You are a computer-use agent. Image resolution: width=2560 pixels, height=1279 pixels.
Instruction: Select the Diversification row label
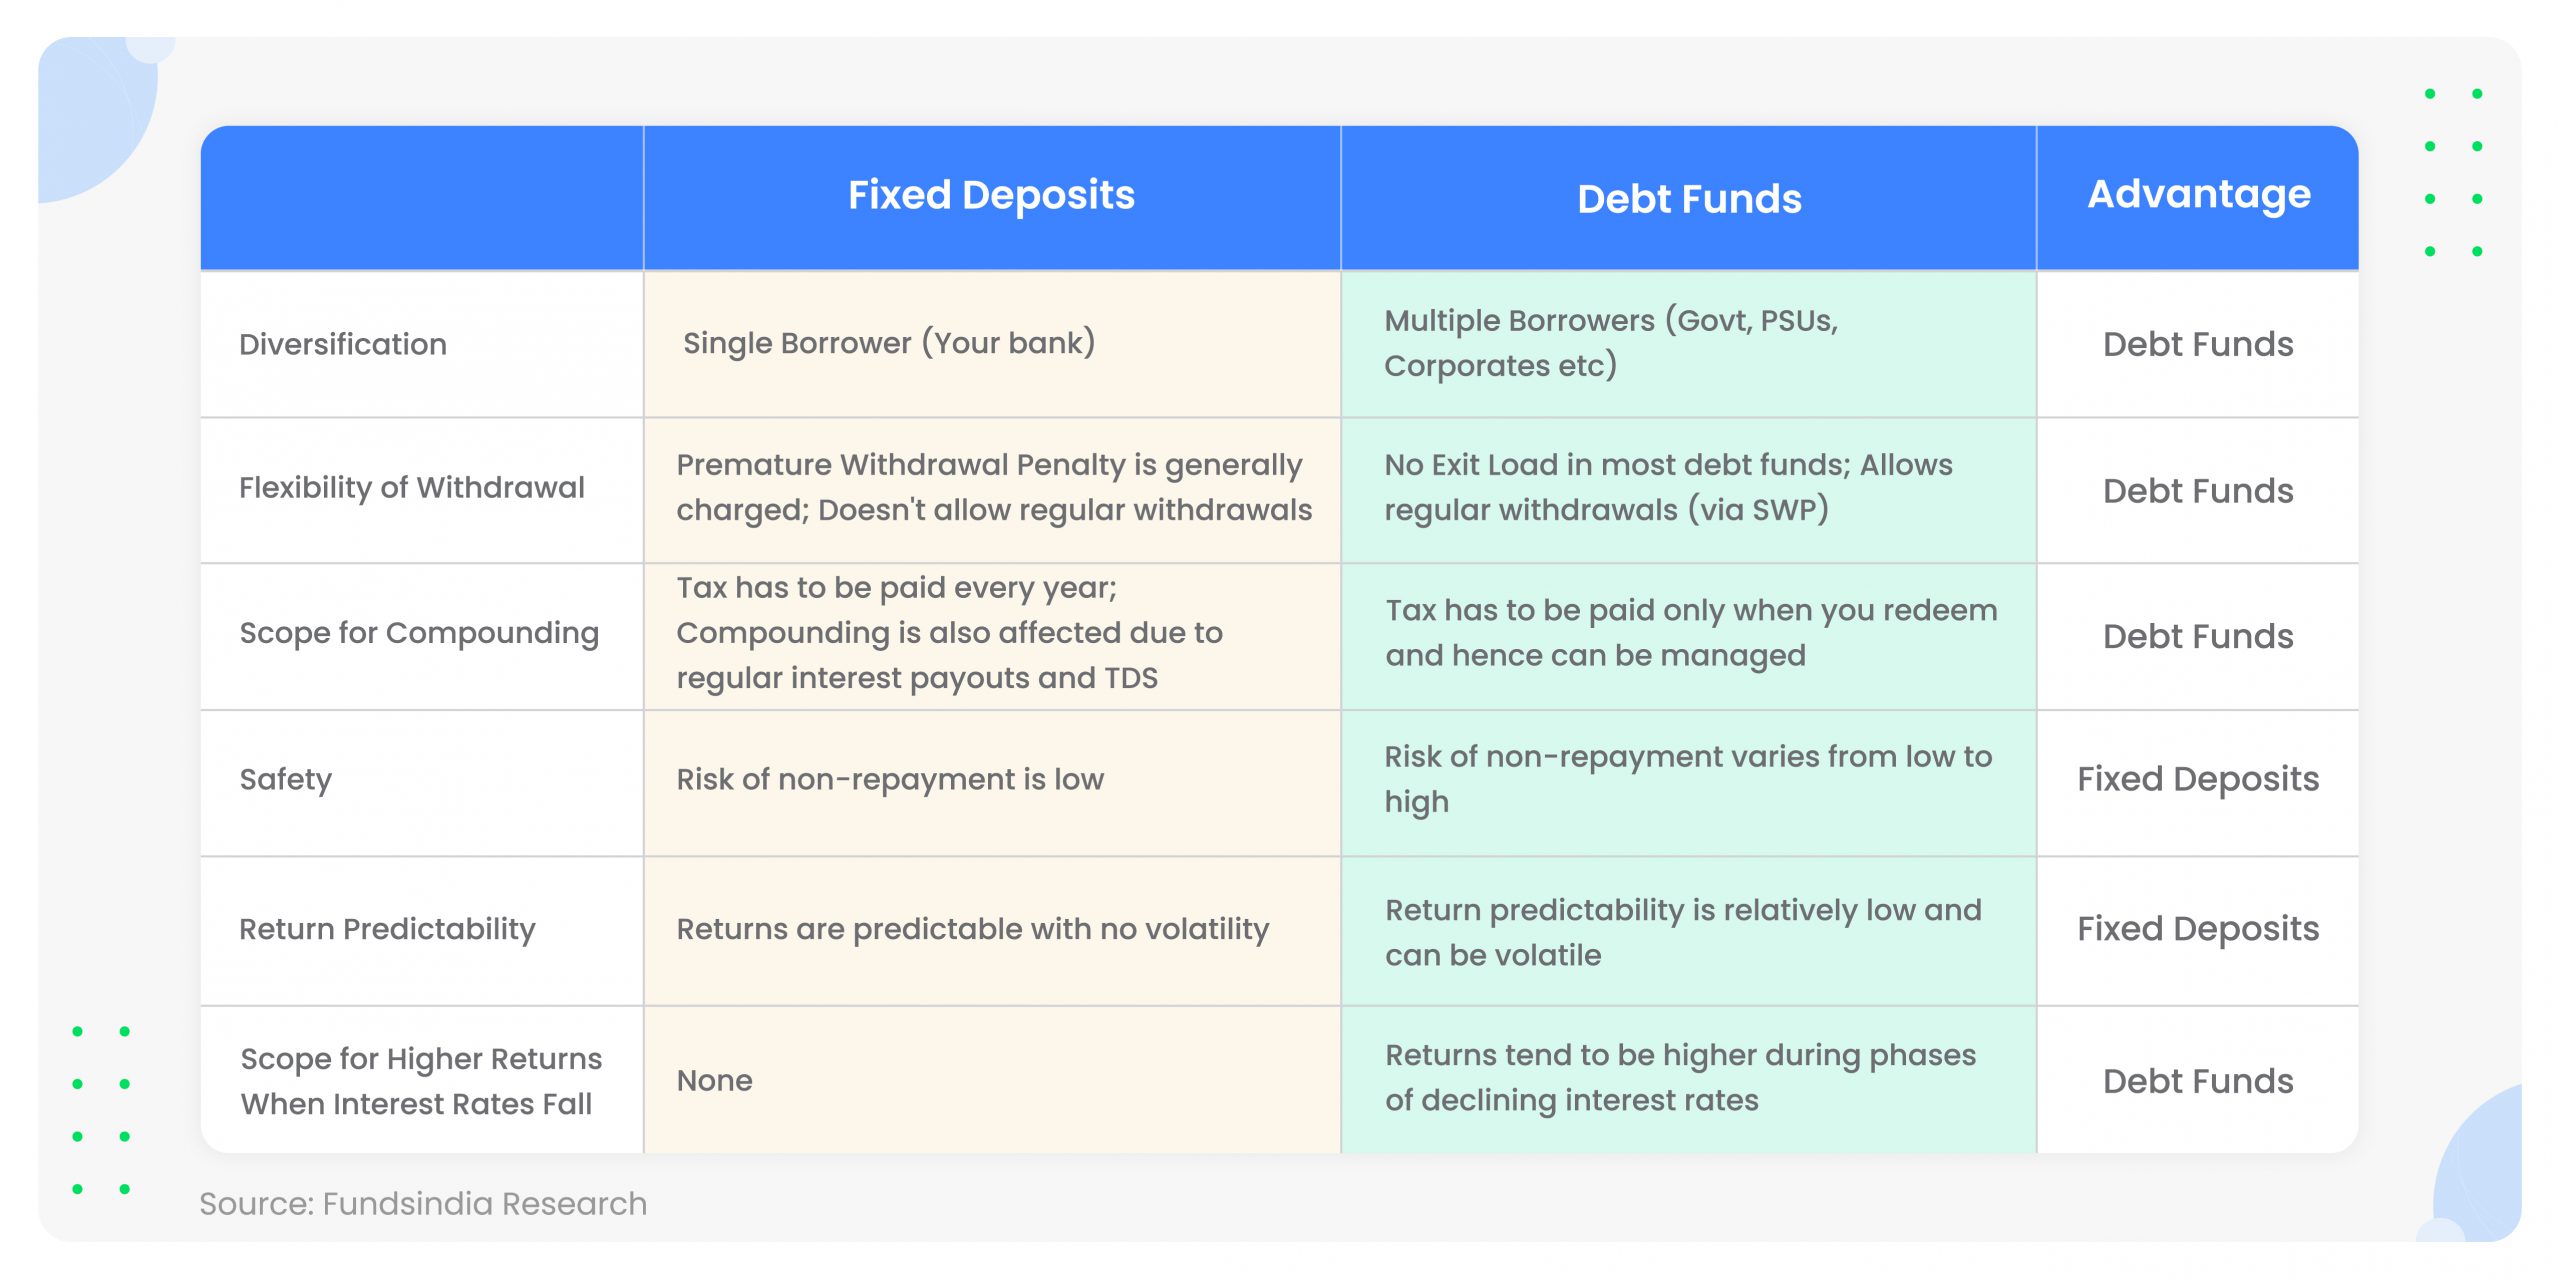pos(343,344)
